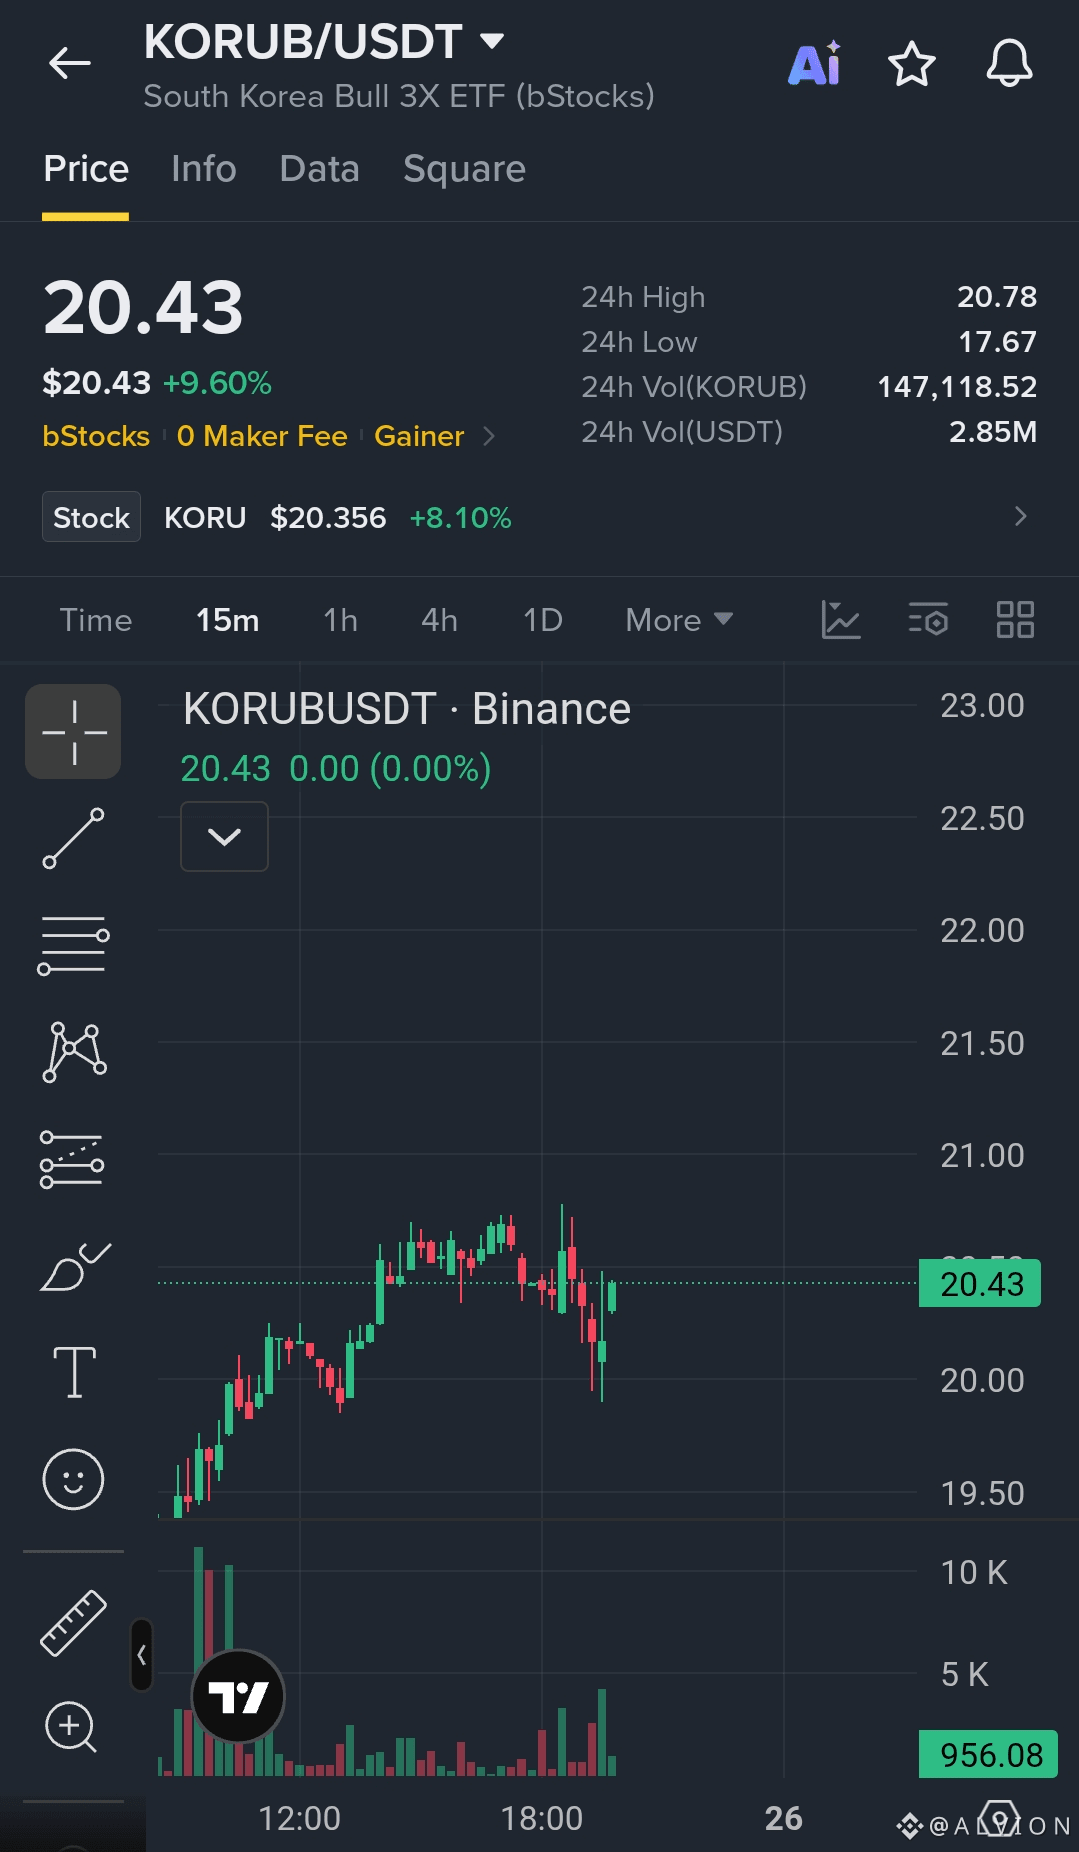Select the brush drawing tool

point(75,1267)
